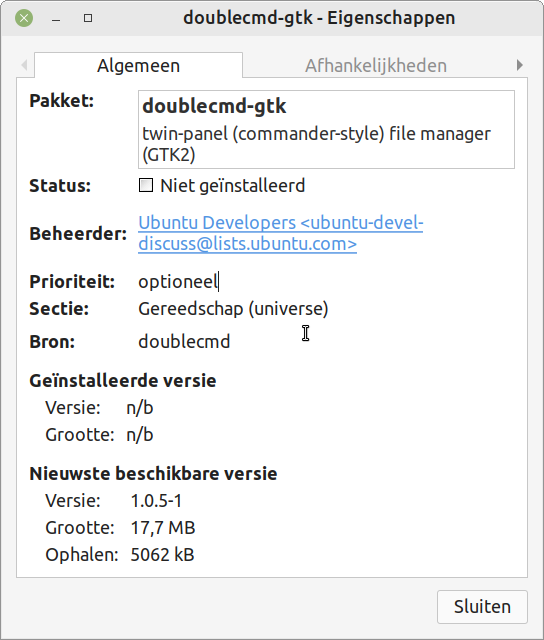The image size is (544, 640).
Task: Click the 'Pakket:' label
Action: point(62,100)
